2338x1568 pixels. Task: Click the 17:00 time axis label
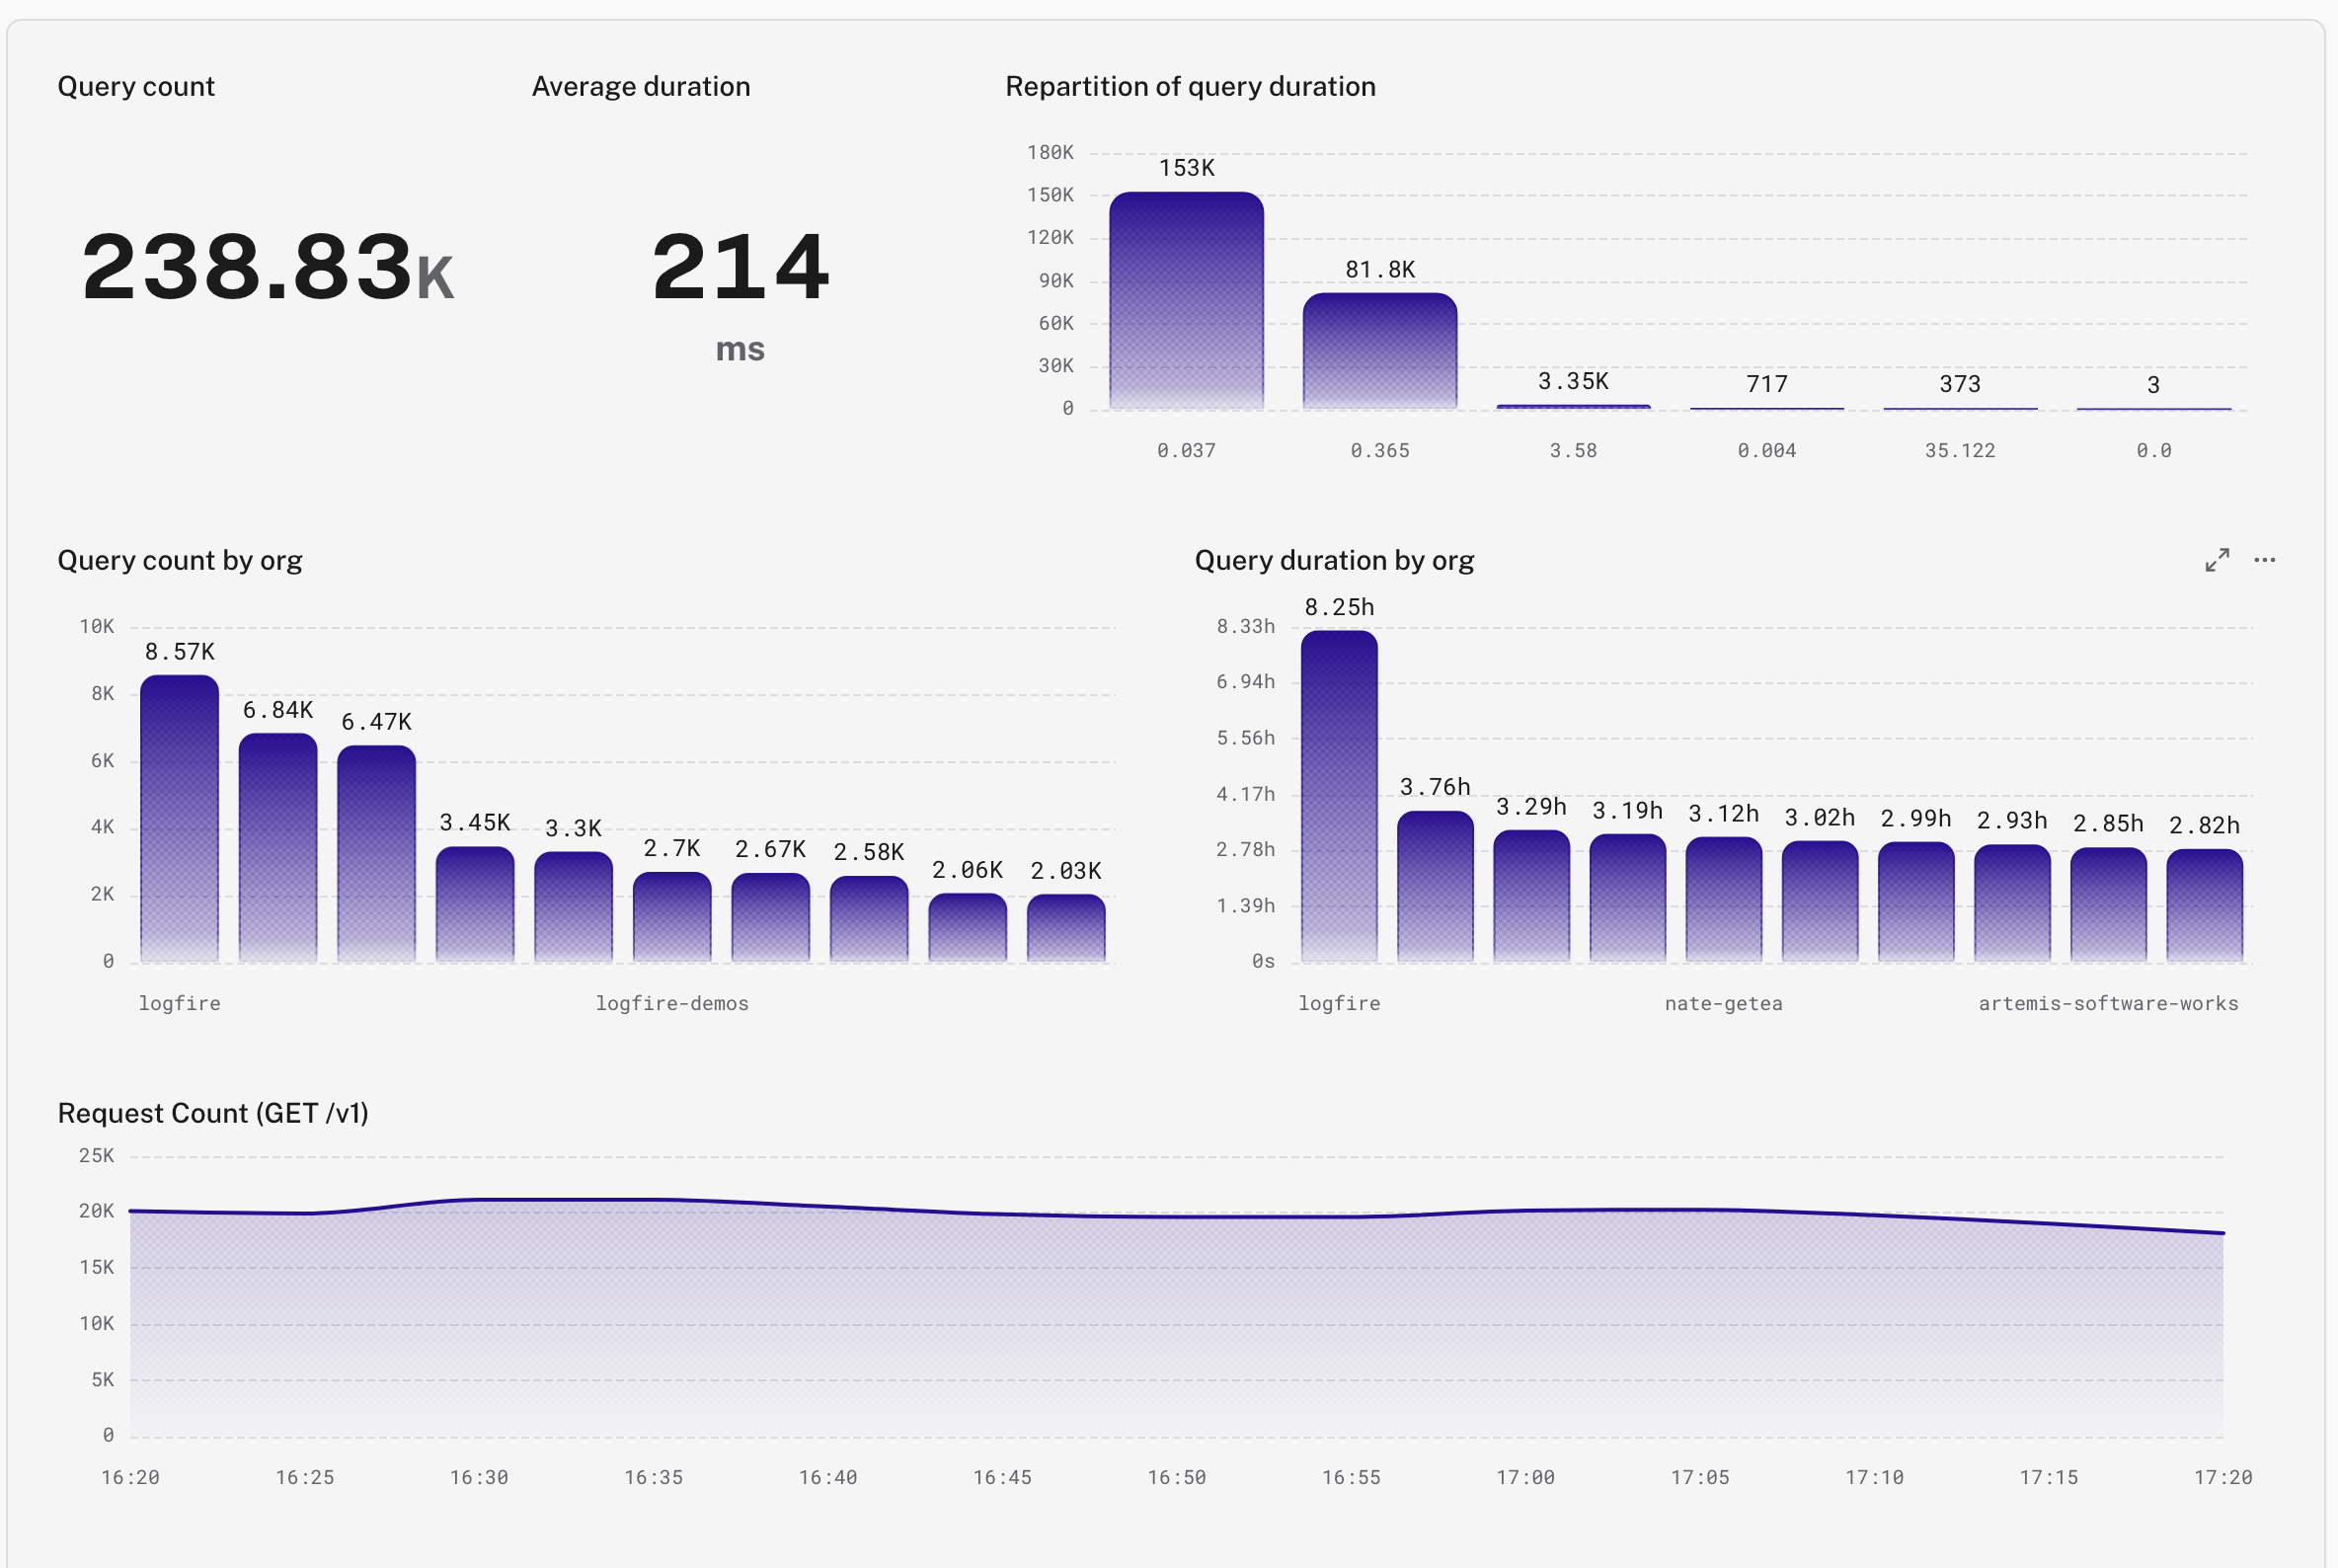coord(1525,1477)
